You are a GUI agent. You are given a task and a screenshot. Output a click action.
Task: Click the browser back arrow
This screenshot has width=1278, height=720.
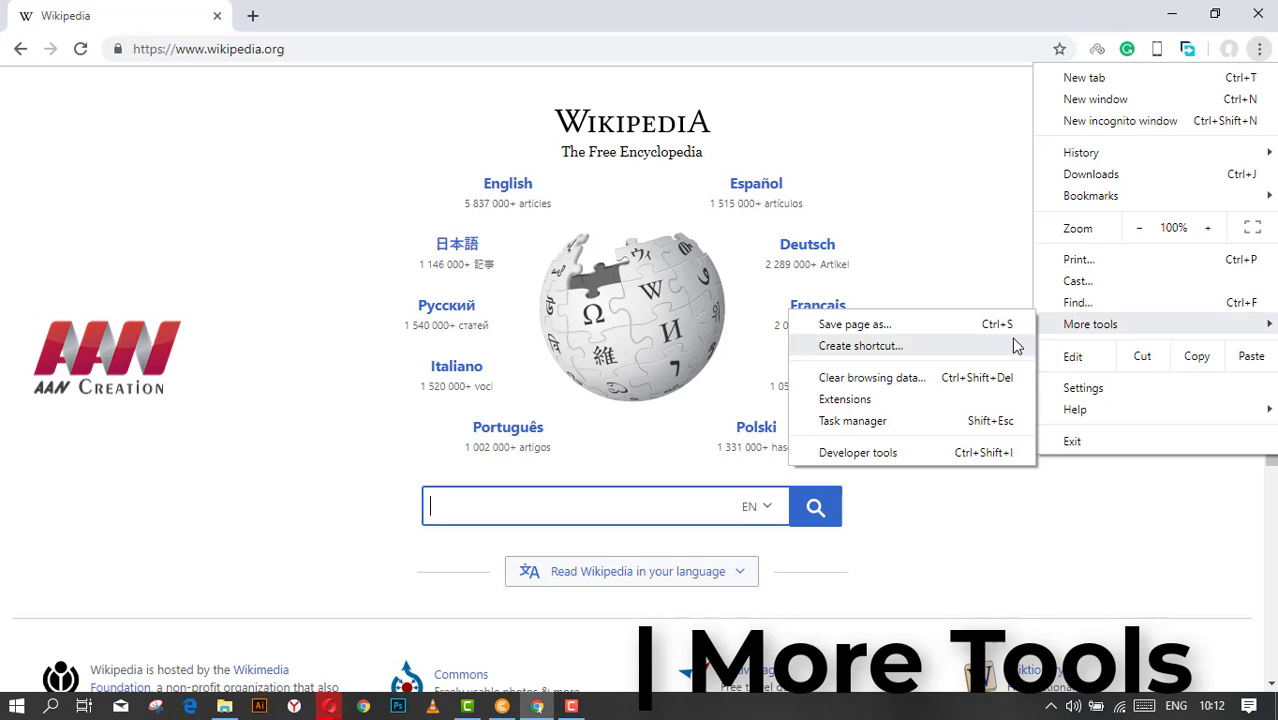pos(21,49)
